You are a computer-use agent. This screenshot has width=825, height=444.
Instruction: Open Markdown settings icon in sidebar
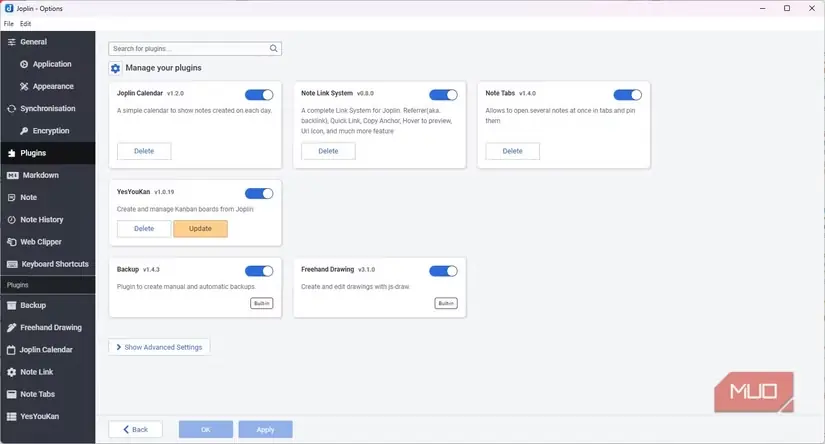[x=13, y=175]
